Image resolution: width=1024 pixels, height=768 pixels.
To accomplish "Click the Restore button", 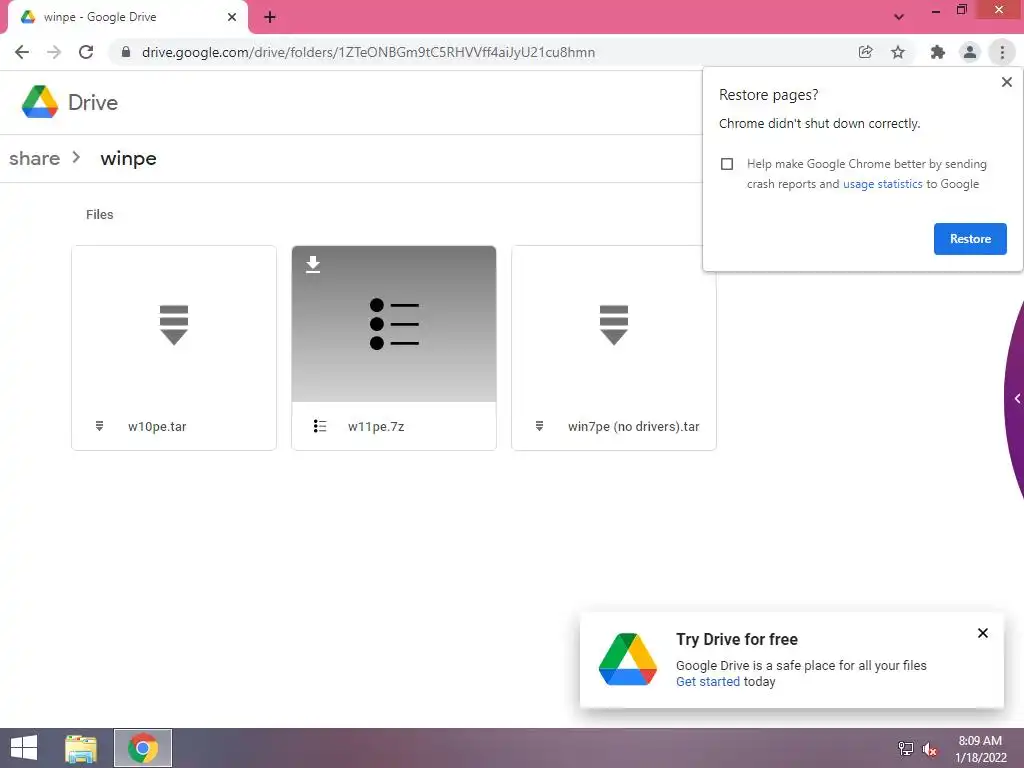I will [x=970, y=239].
